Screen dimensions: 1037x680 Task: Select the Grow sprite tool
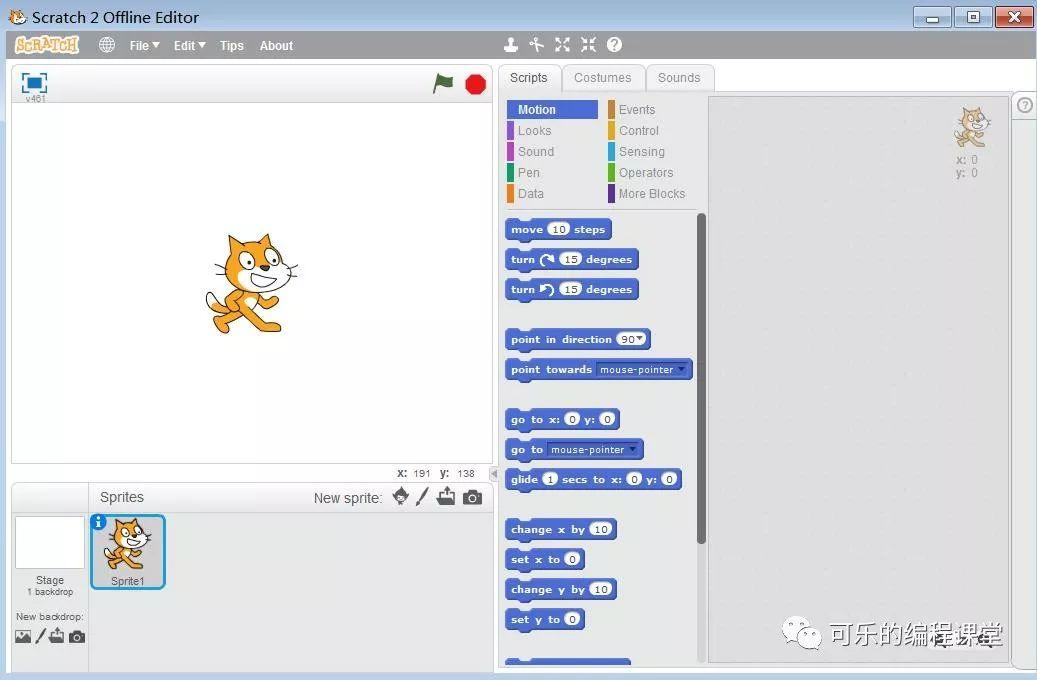point(562,45)
